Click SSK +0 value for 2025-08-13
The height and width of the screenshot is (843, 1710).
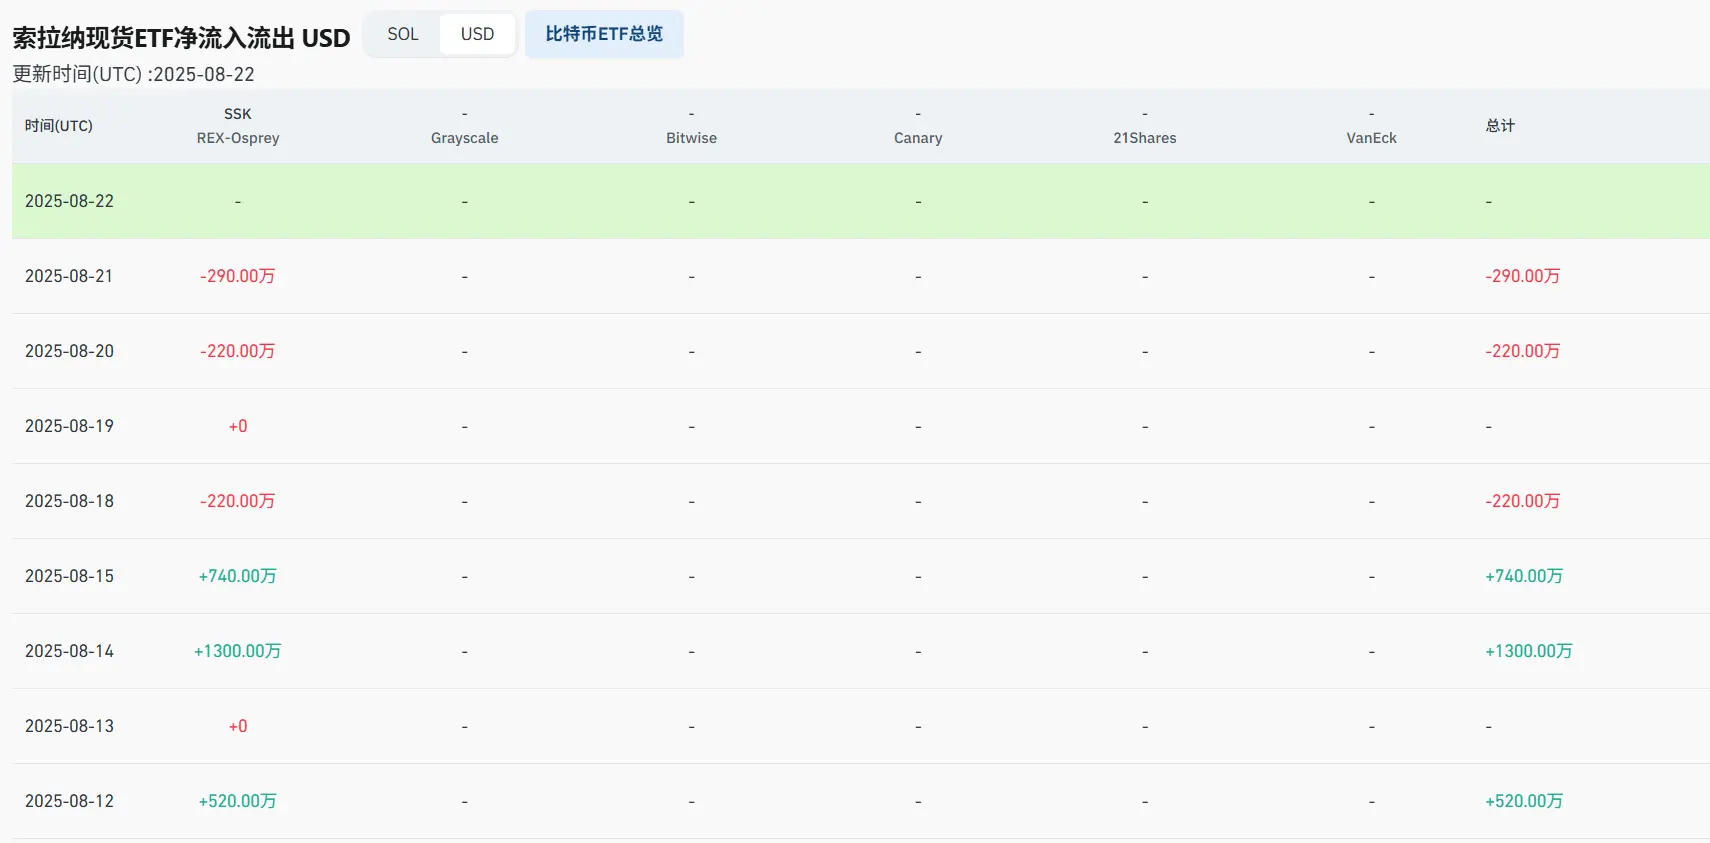pyautogui.click(x=238, y=726)
